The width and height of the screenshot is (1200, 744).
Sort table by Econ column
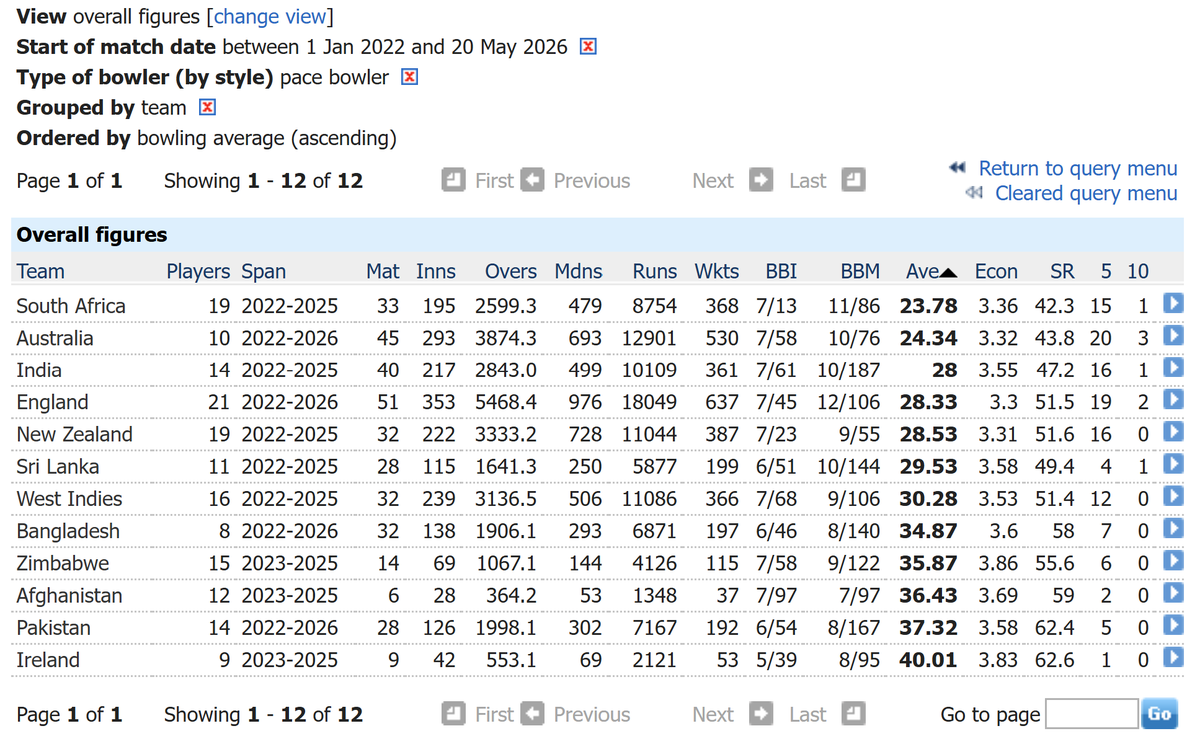[x=996, y=271]
